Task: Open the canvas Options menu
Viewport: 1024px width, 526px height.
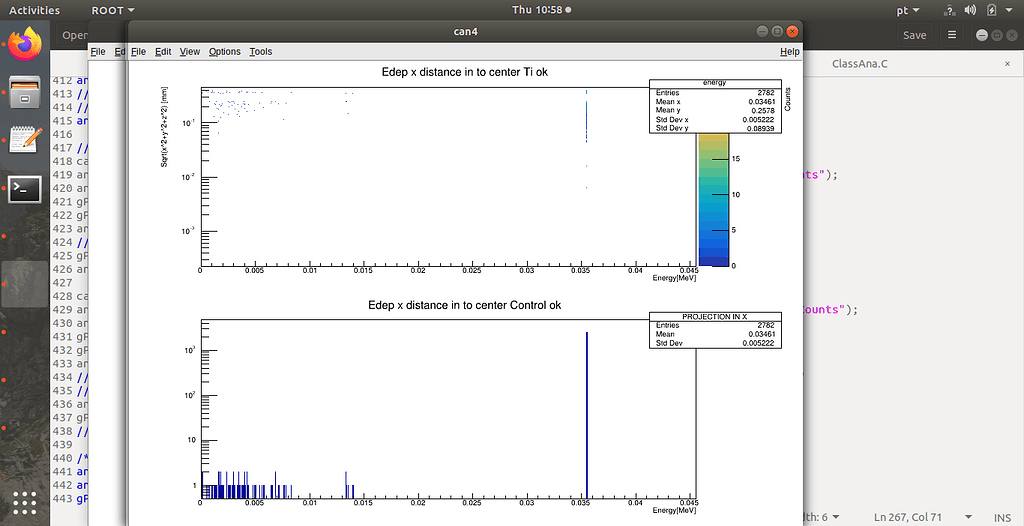Action: [225, 52]
